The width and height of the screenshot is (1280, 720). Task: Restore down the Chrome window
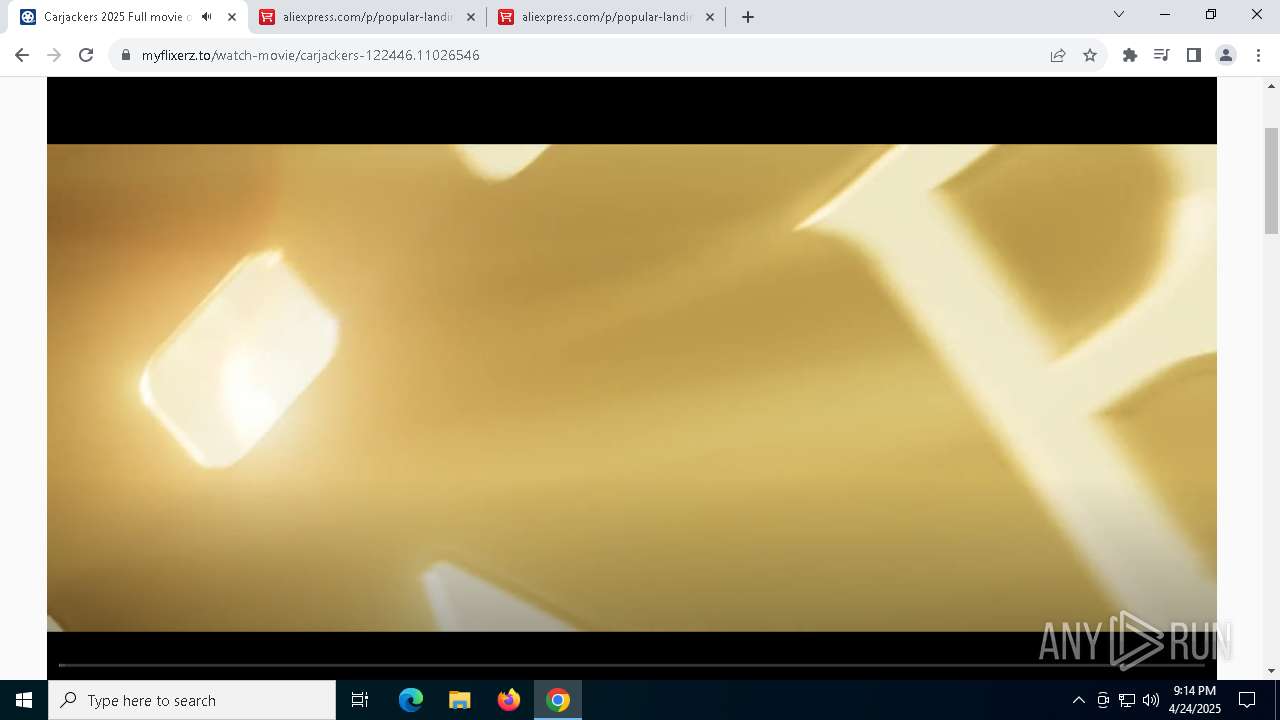point(1211,14)
